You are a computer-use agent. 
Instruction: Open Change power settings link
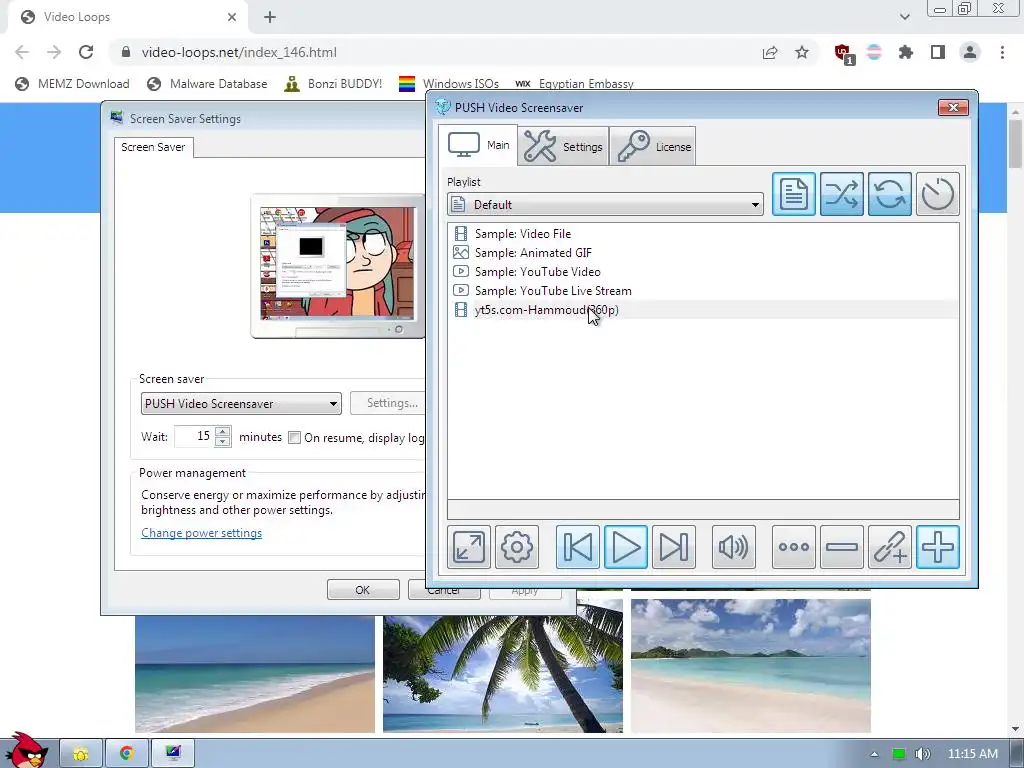pyautogui.click(x=201, y=533)
